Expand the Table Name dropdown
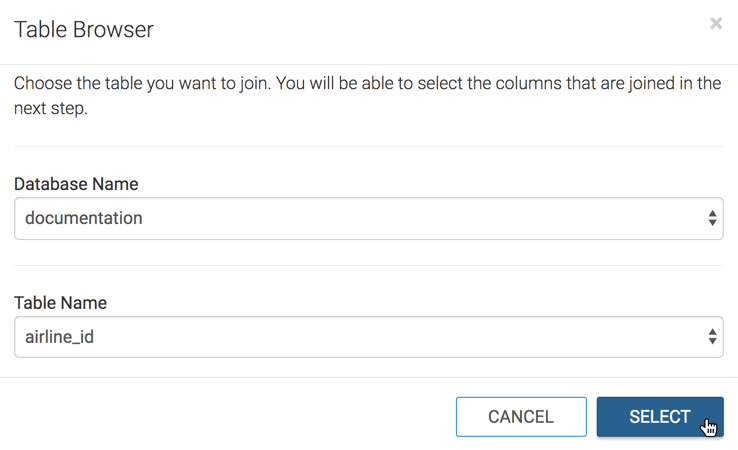Image resolution: width=738 pixels, height=450 pixels. [x=368, y=337]
